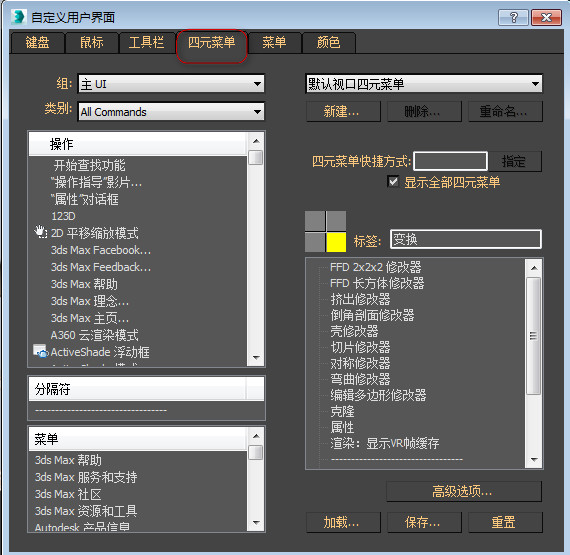Click scroll-up arrow of 操作 list

coord(256,141)
